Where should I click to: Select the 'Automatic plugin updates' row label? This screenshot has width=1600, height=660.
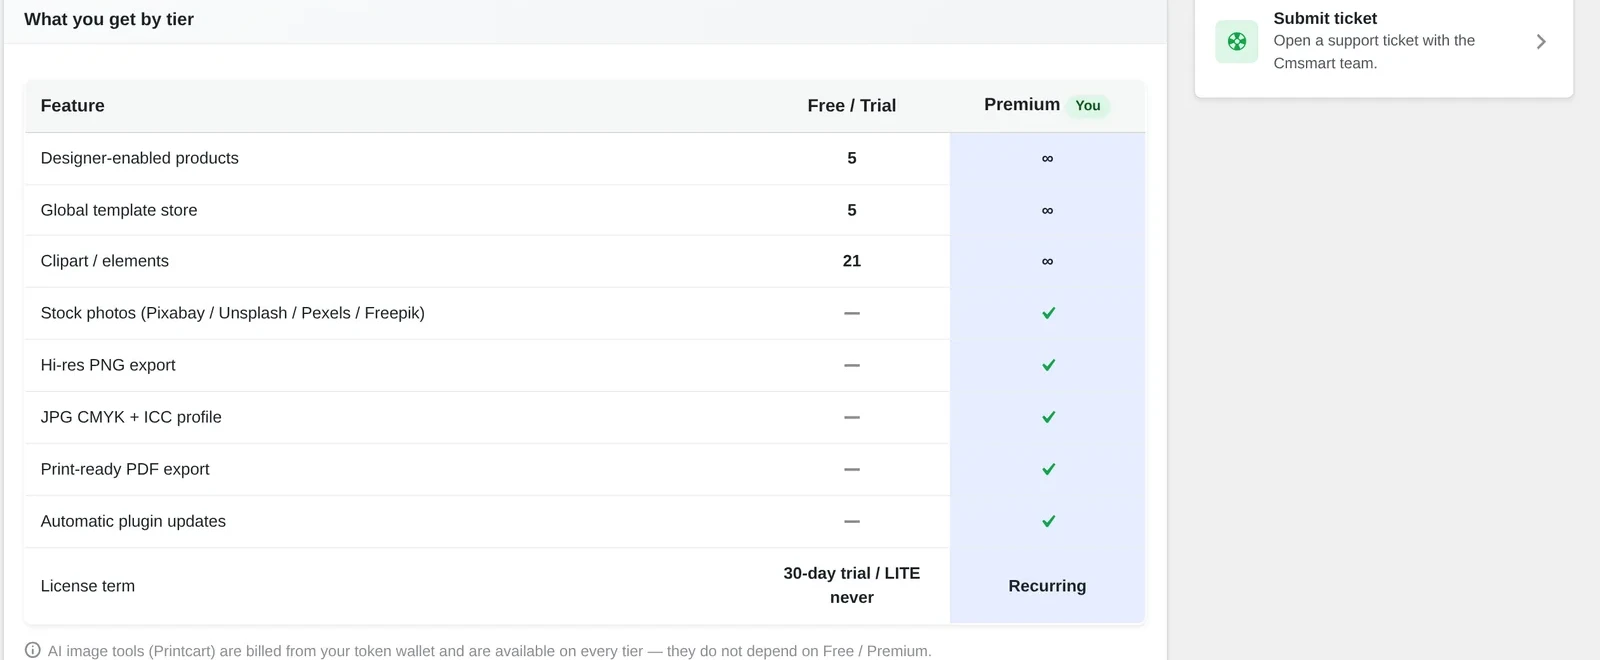pos(133,521)
